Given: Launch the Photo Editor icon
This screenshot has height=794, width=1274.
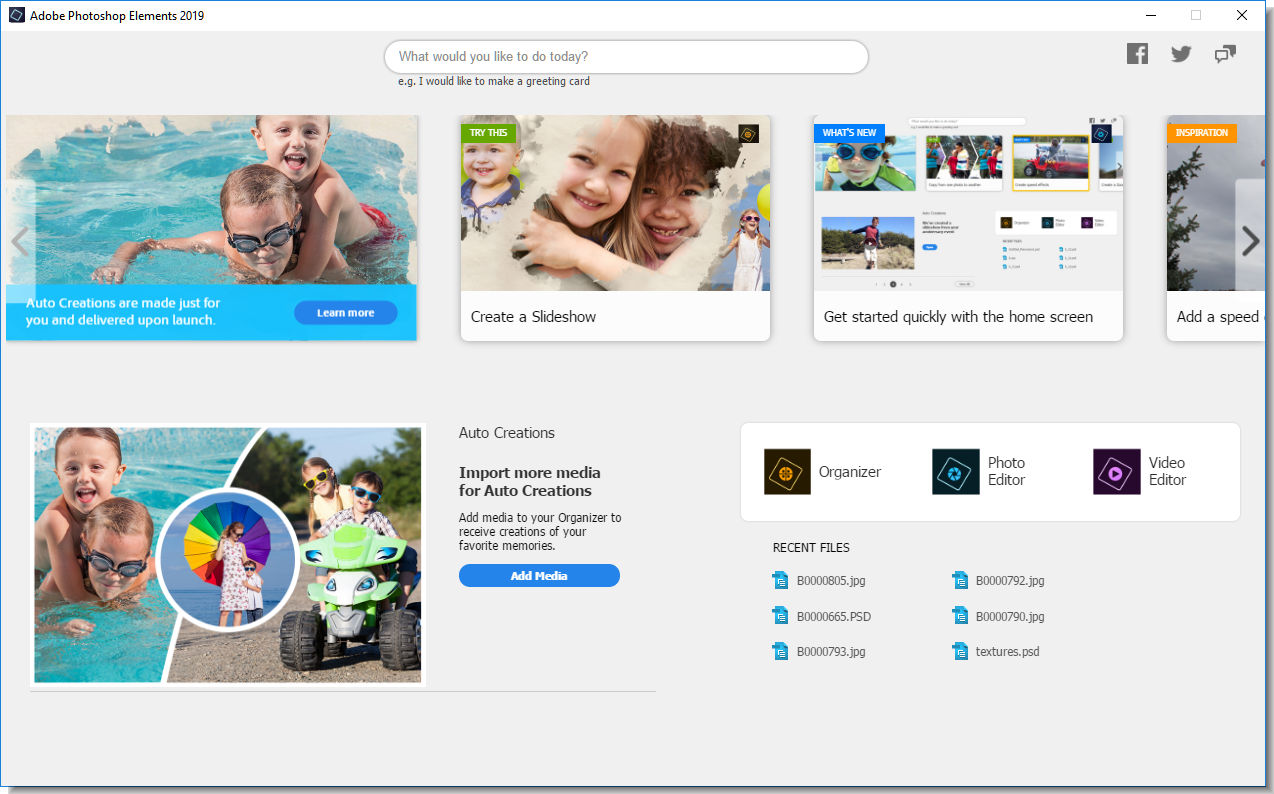Looking at the screenshot, I should pyautogui.click(x=956, y=471).
